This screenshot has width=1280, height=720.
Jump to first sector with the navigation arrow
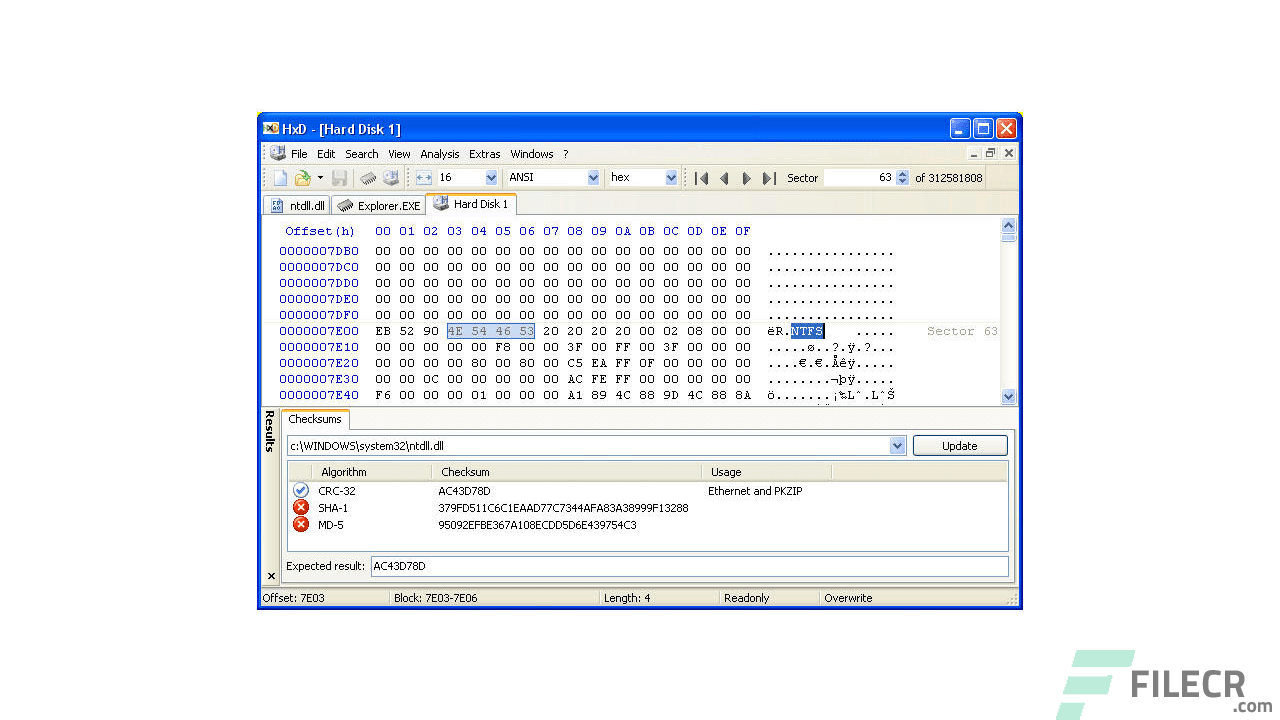(703, 177)
